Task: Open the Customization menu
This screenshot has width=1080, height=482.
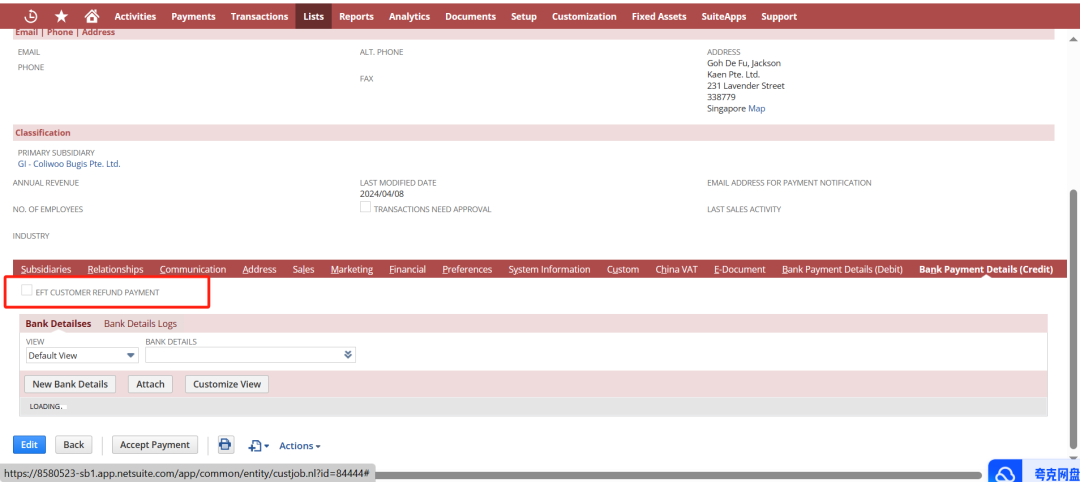Action: pos(584,16)
